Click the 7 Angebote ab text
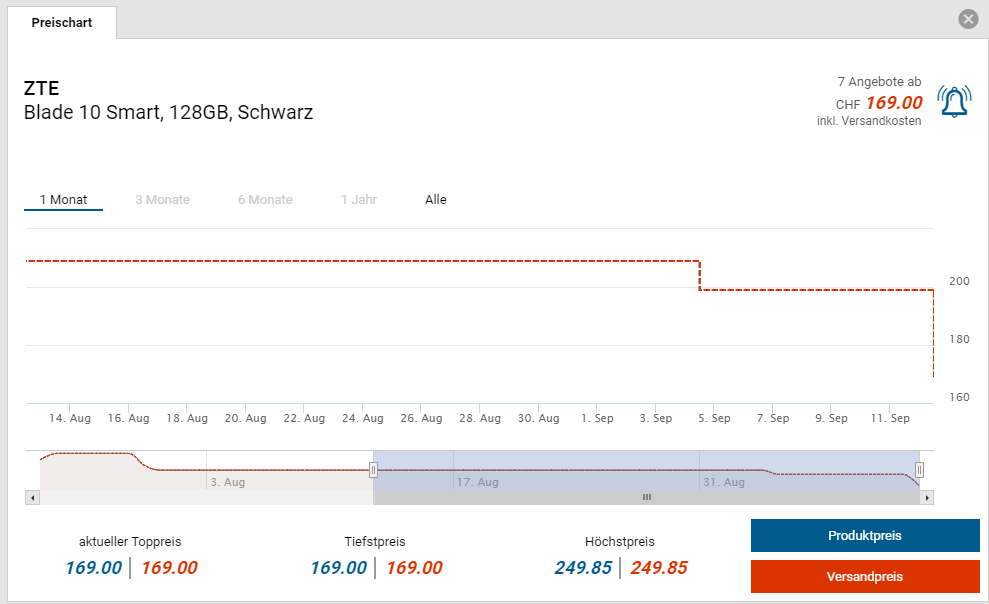The image size is (989, 604). 879,82
